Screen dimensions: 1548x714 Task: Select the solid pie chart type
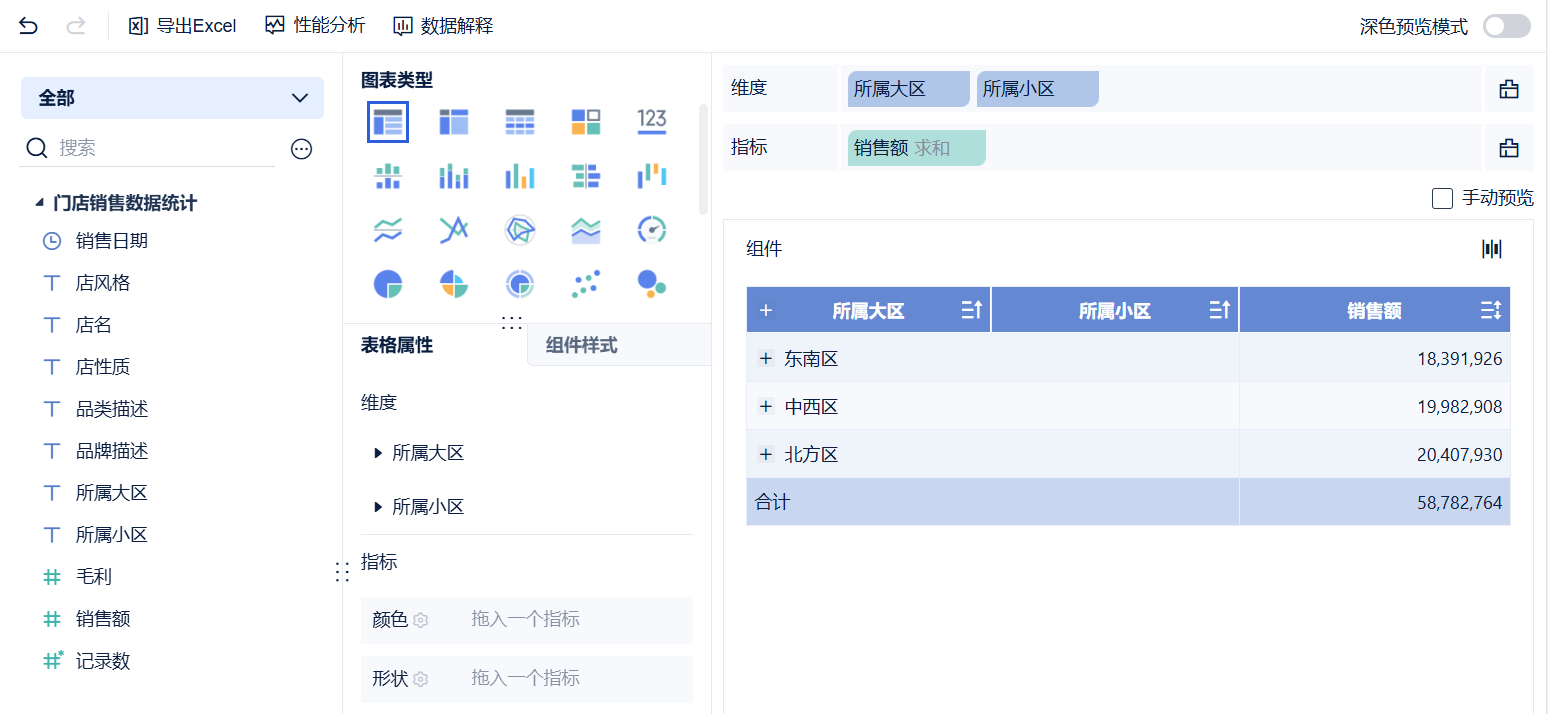coord(387,284)
